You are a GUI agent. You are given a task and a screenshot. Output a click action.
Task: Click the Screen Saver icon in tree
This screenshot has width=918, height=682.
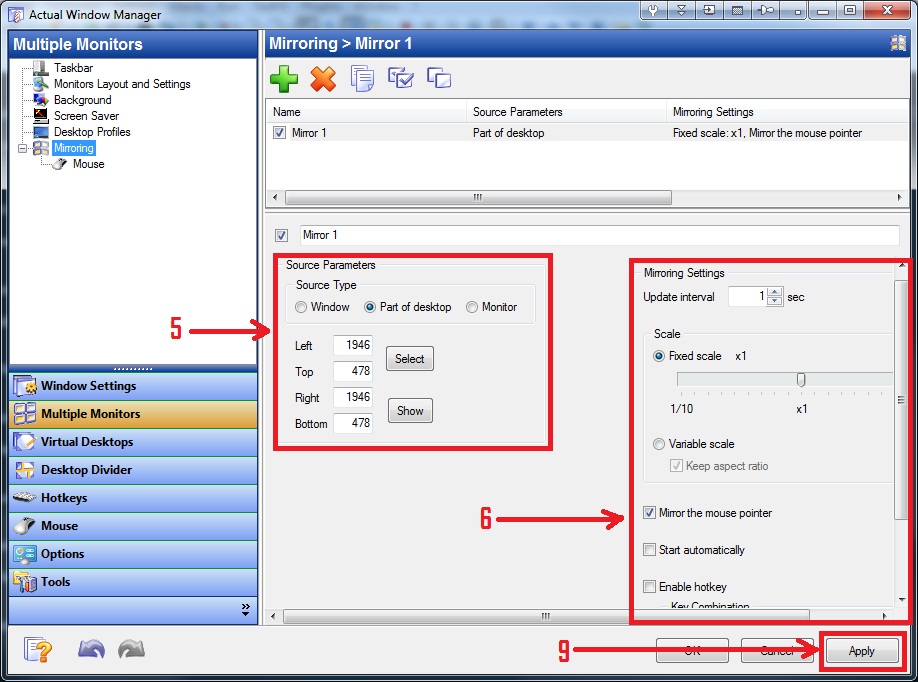(40, 116)
